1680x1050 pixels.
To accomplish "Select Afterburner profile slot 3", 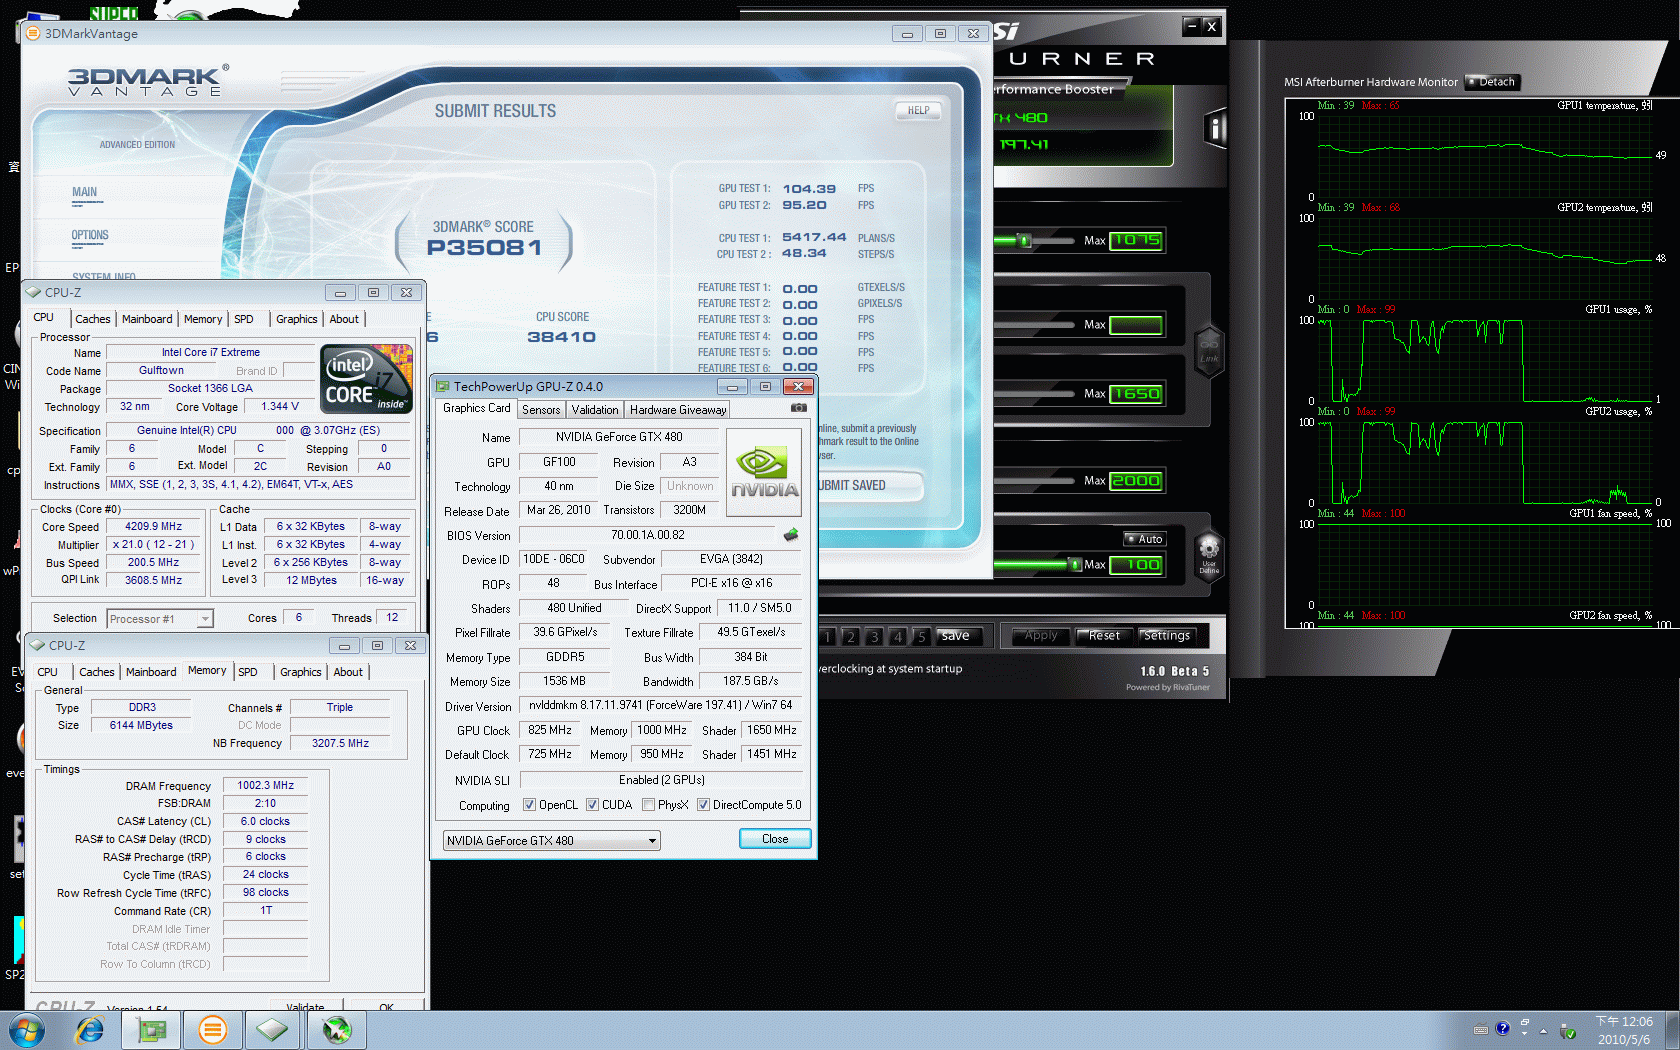I will tap(874, 636).
